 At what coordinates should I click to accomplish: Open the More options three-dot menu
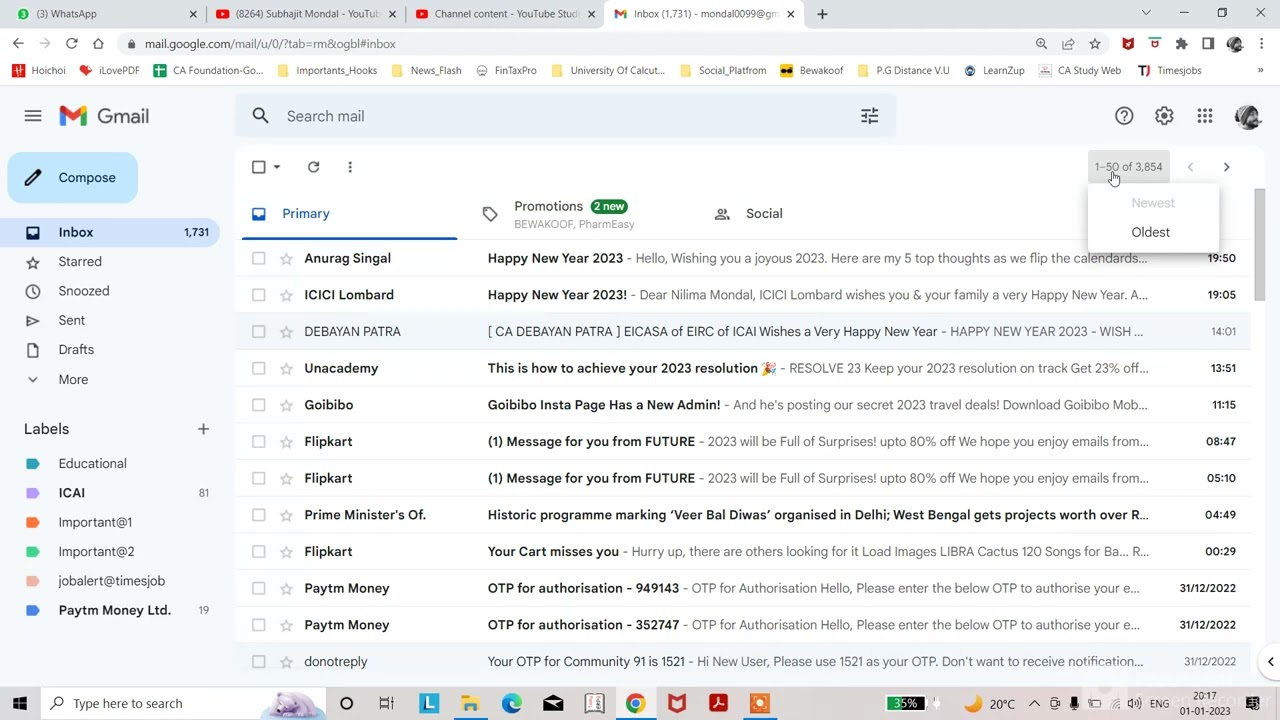[350, 167]
